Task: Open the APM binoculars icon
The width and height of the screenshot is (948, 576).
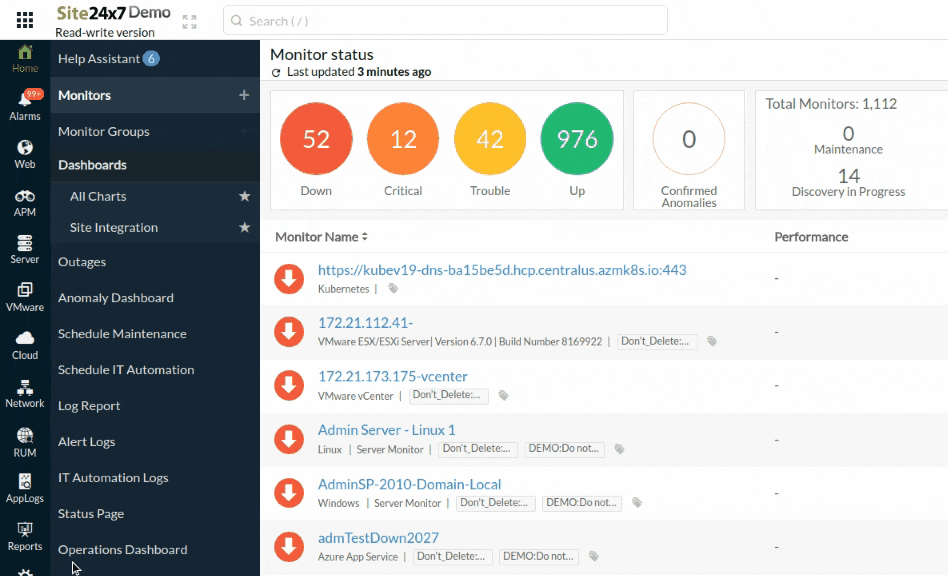Action: pos(25,202)
